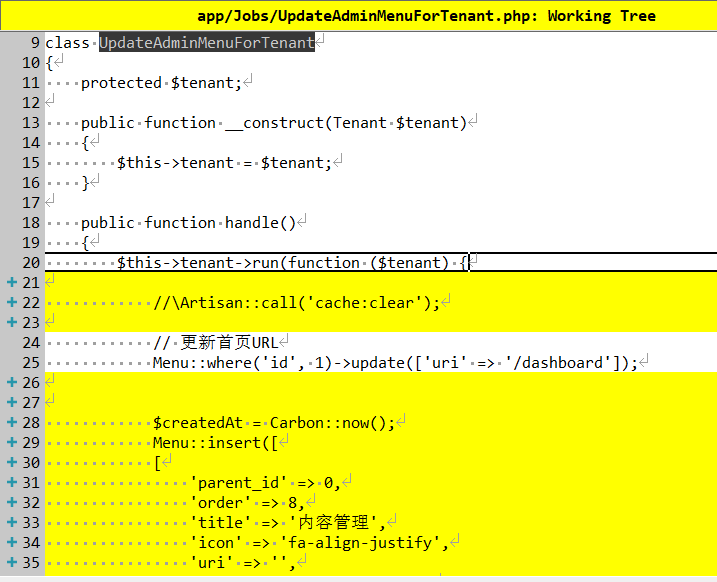Click "'uri' => ''," on line 35
The height and width of the screenshot is (582, 717).
click(x=242, y=563)
